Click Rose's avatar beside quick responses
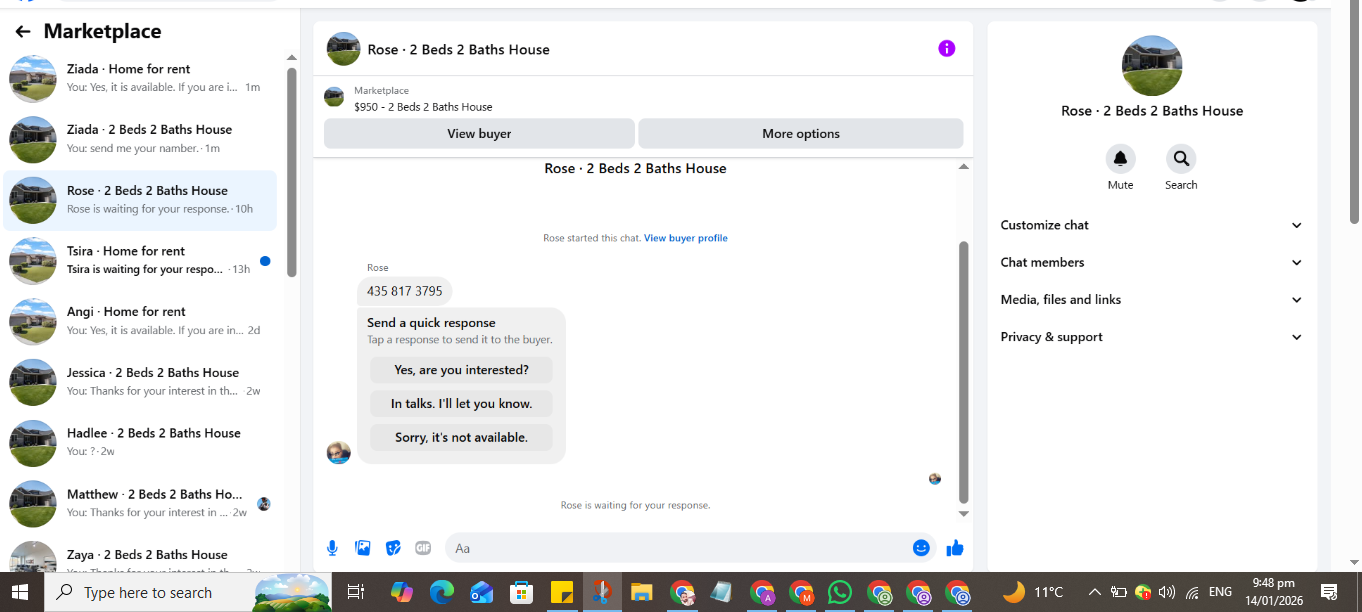 coord(339,452)
